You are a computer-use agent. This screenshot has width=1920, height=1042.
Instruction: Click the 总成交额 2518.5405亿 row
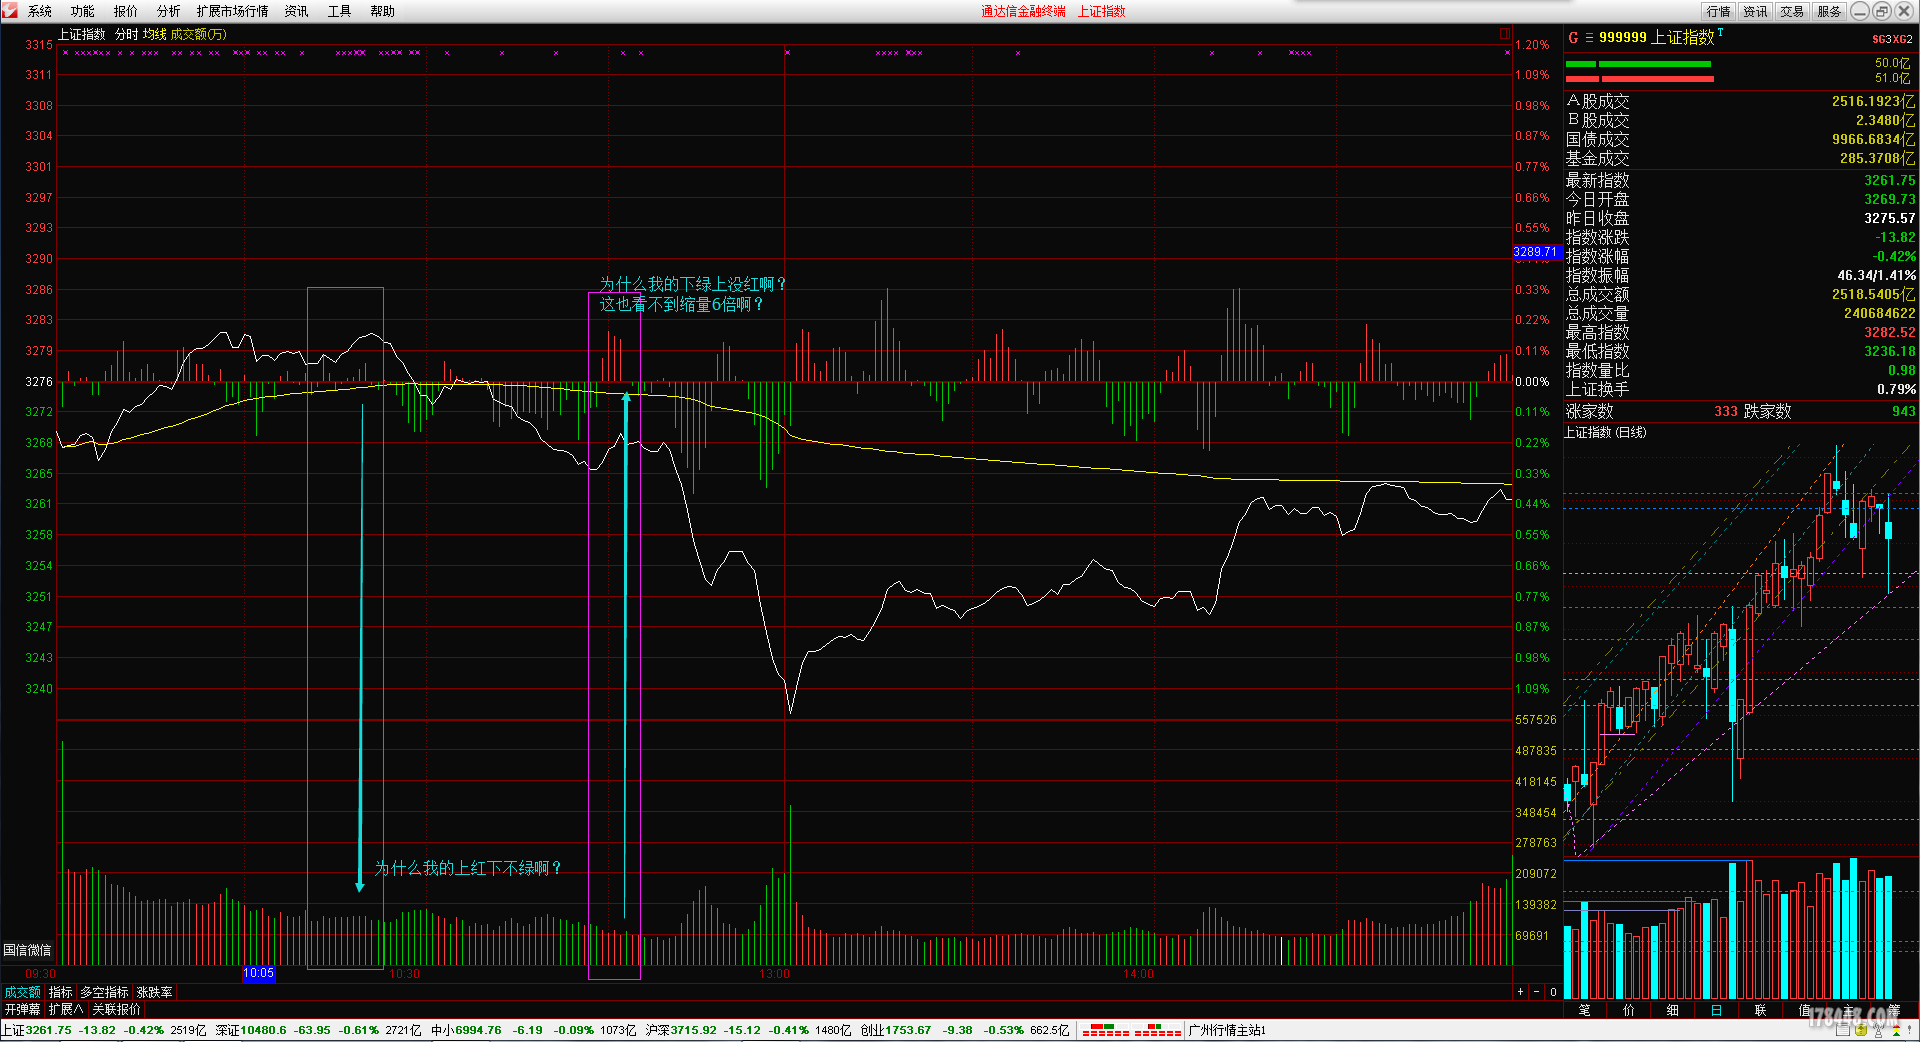pos(1741,294)
